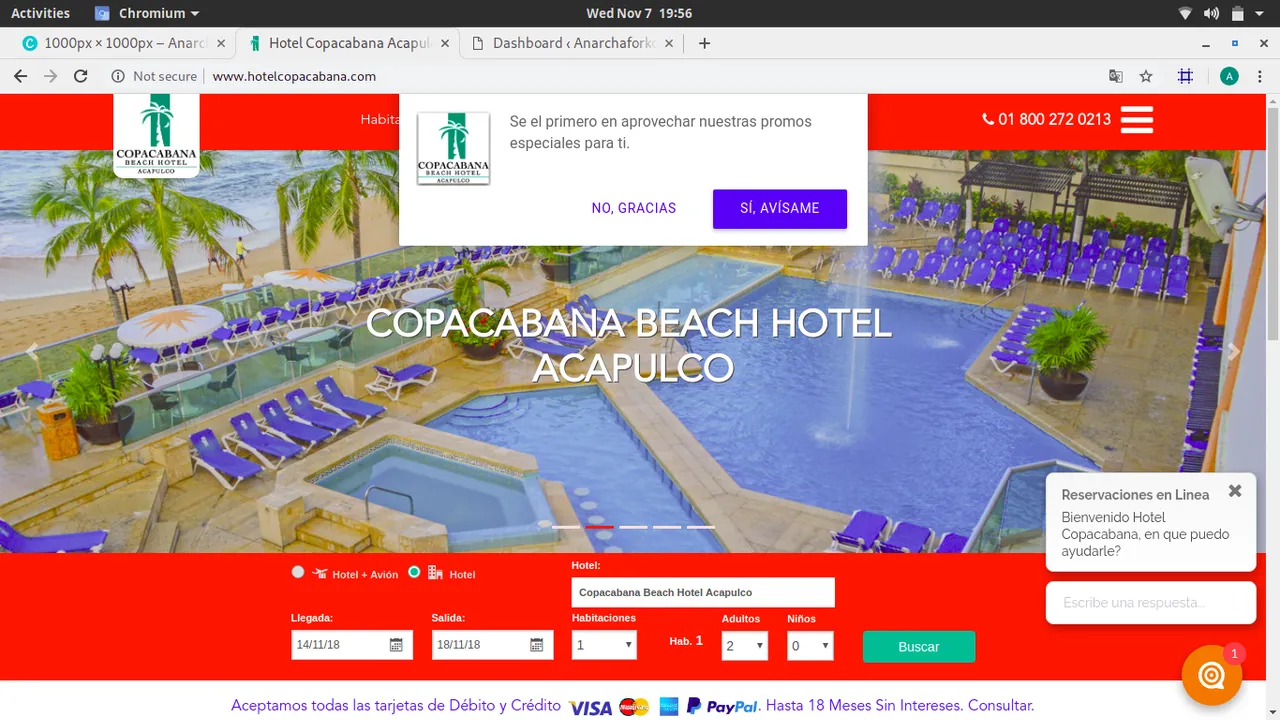
Task: Open the Habitaciones dropdown
Action: [604, 645]
